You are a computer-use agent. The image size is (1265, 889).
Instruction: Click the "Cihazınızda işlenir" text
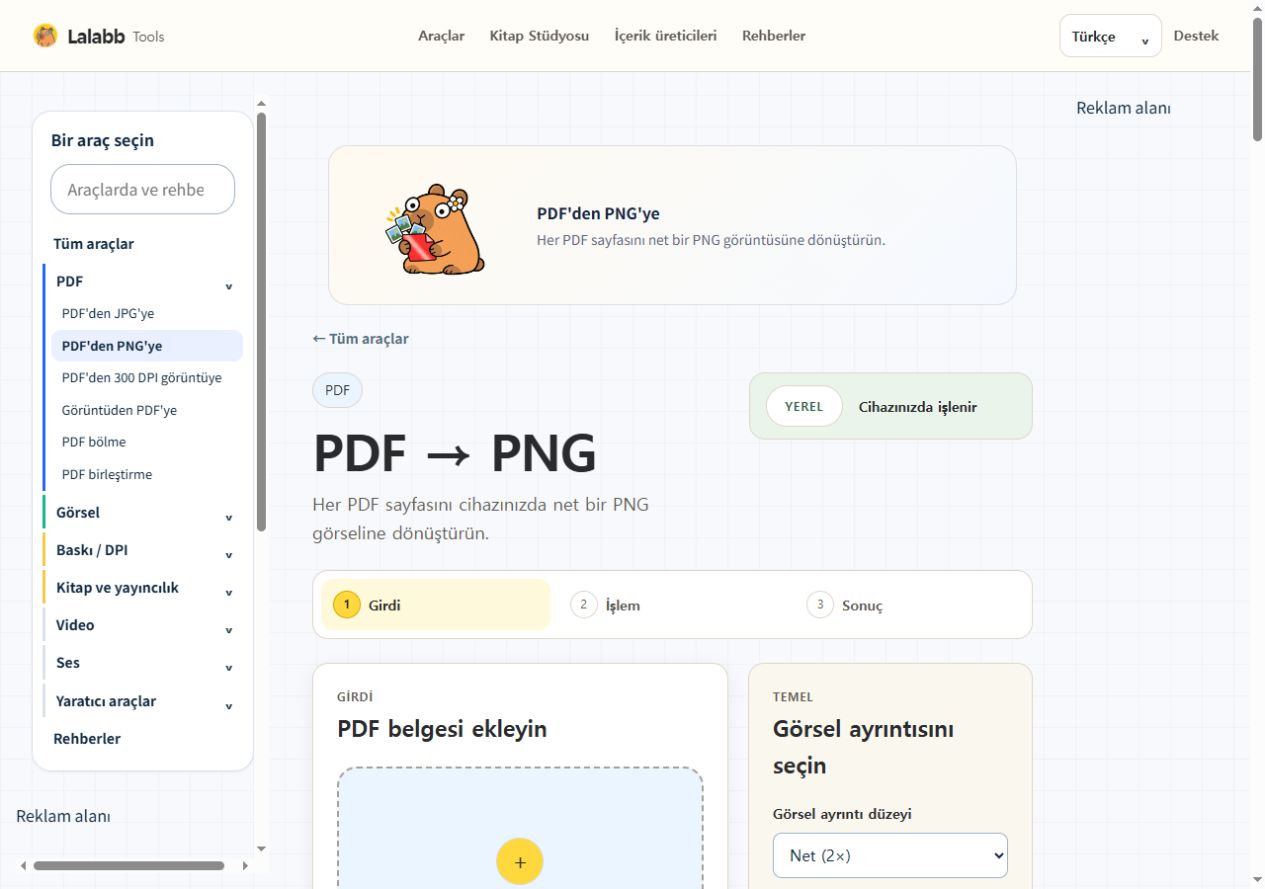coord(918,407)
